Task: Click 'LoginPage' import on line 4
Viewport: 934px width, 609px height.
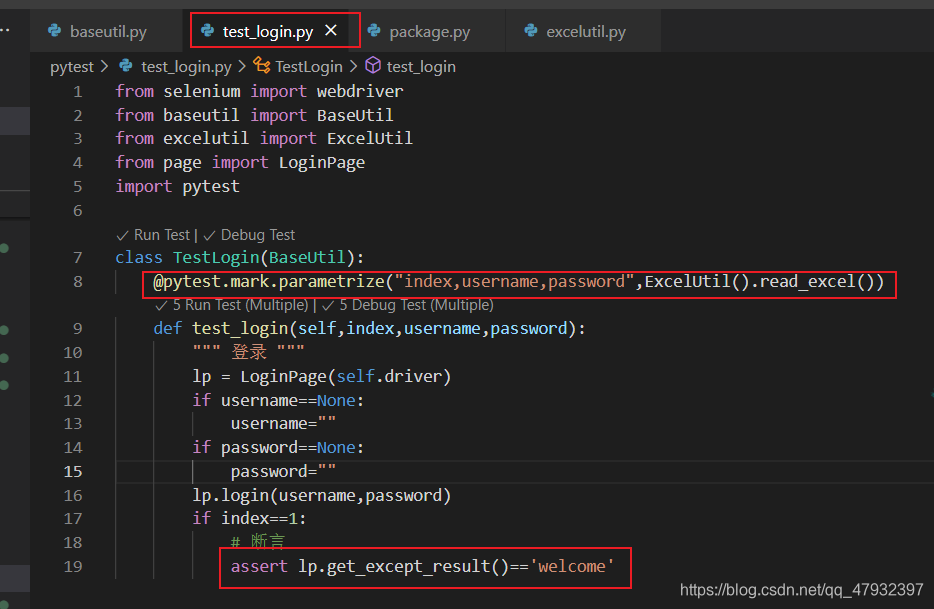Action: (322, 162)
